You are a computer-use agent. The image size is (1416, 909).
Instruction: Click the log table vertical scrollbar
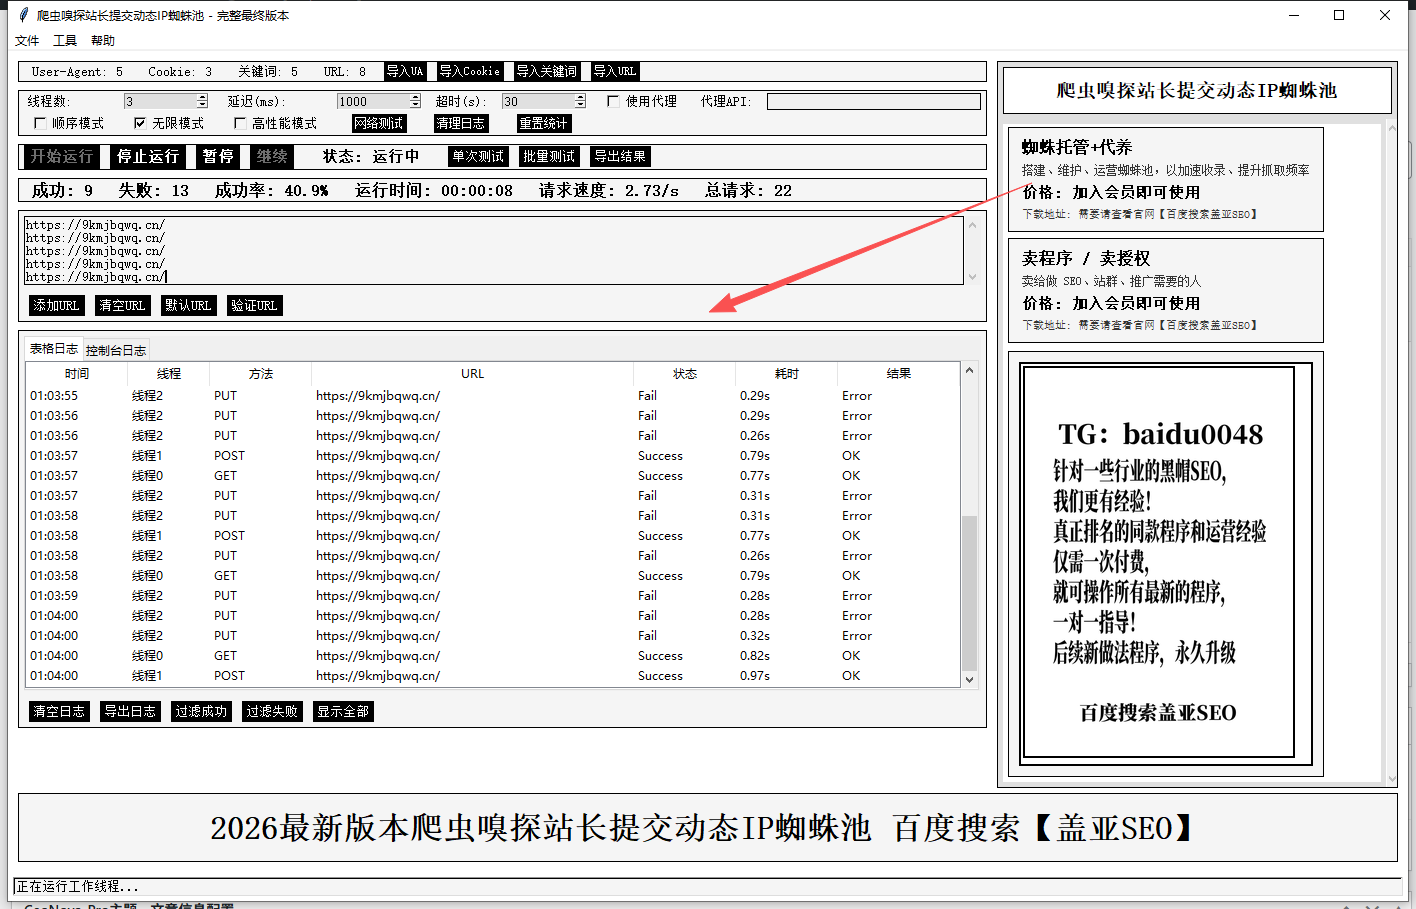click(x=968, y=590)
